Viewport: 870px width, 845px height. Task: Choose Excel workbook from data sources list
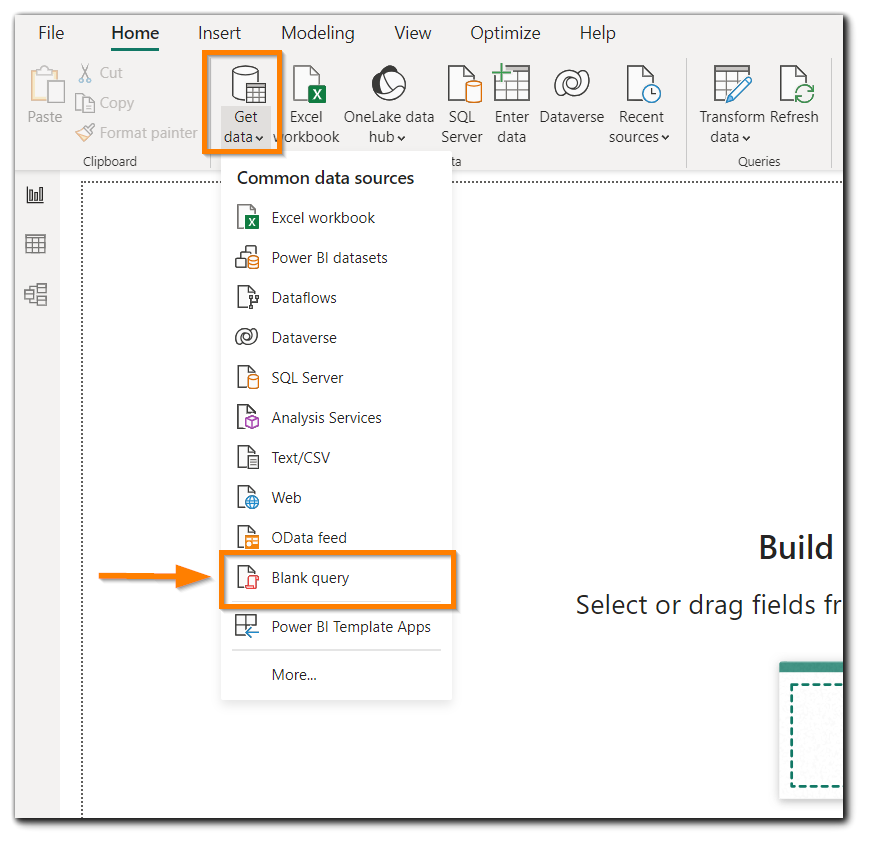(x=336, y=217)
